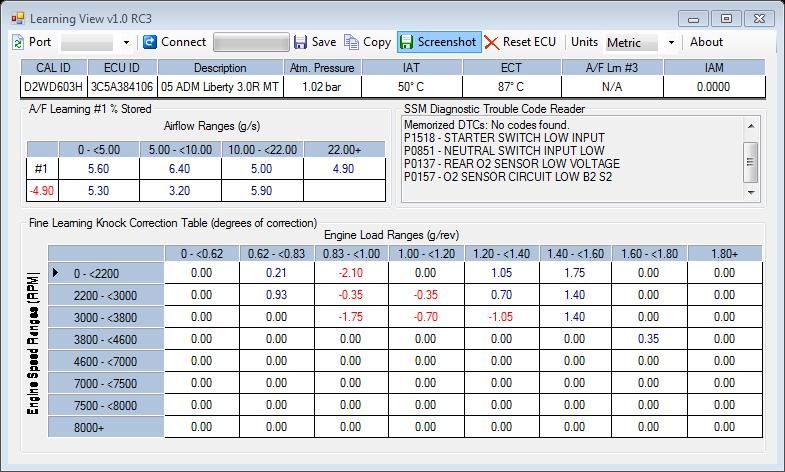The width and height of the screenshot is (785, 472).
Task: Select the CAL ID column header
Action: pos(54,67)
